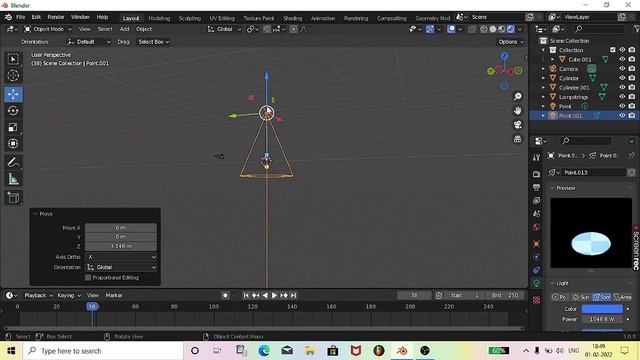Screen dimensions: 640x360
Task: Activate the Cursor tool
Action: pyautogui.click(x=13, y=76)
